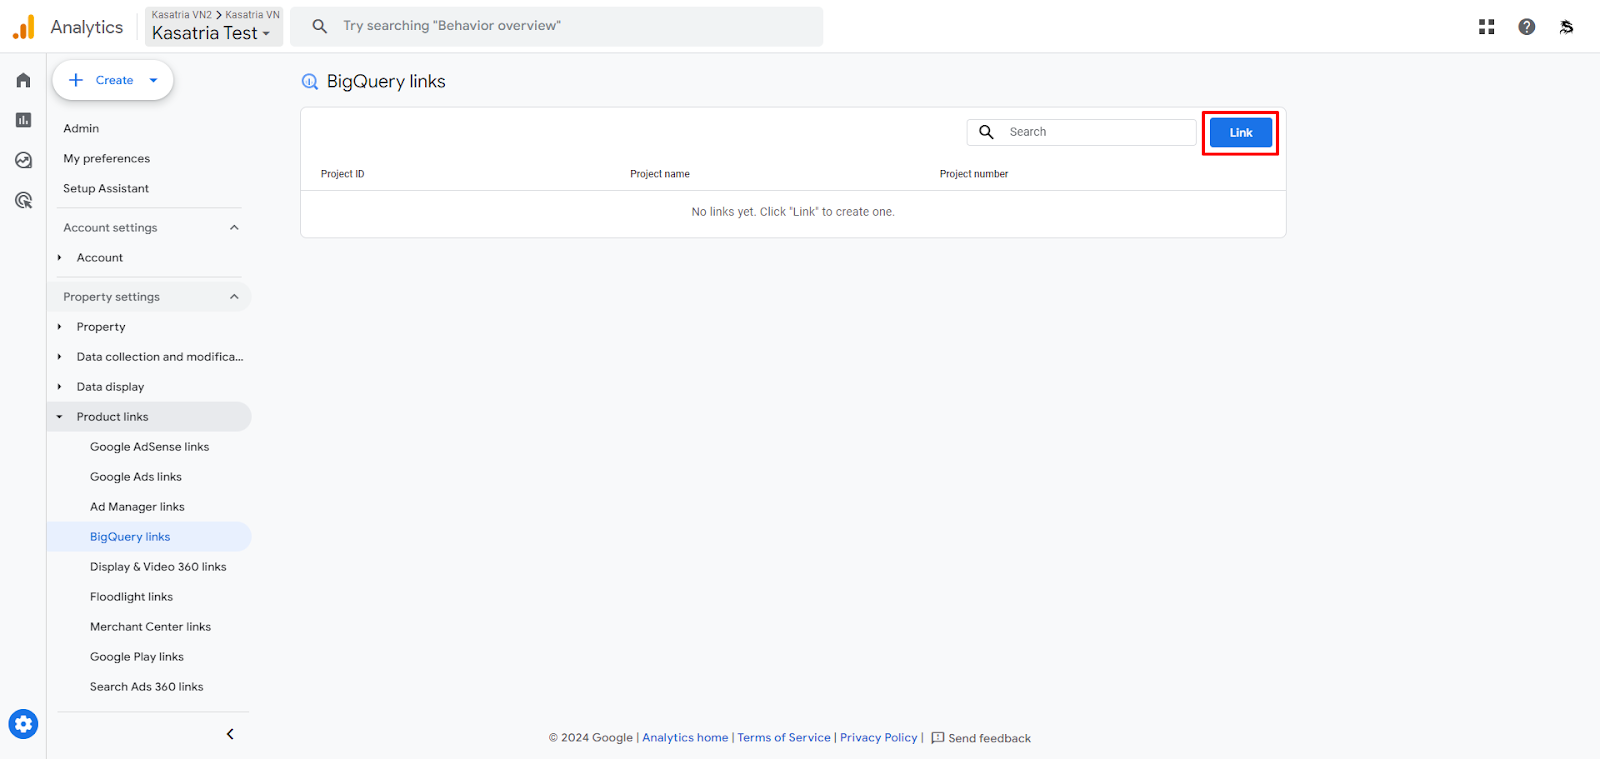Click the magnifier icon in links search box

986,132
